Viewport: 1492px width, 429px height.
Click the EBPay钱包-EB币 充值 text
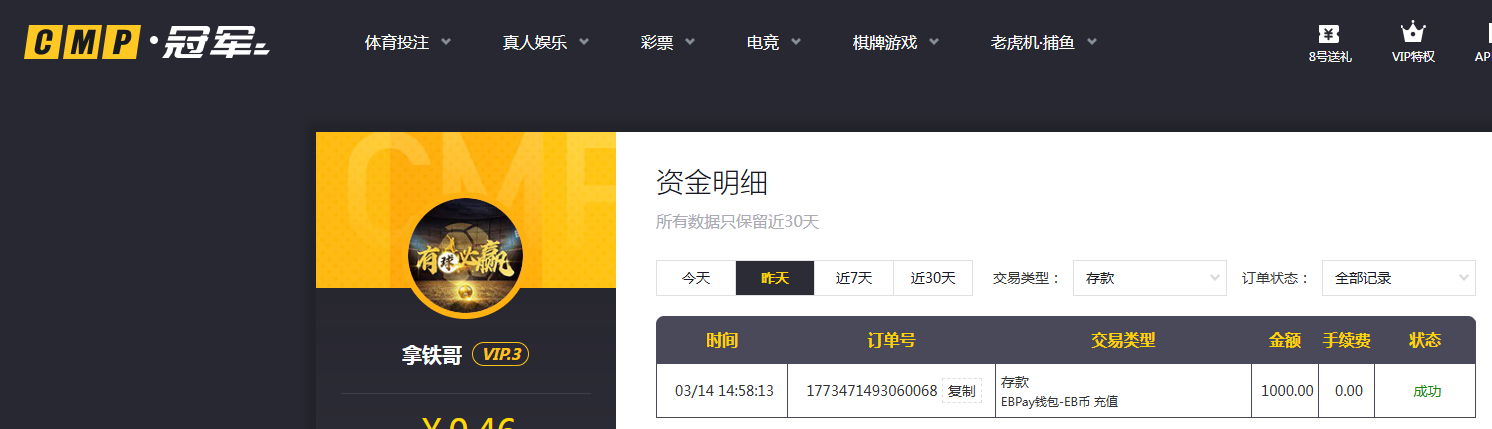1059,401
